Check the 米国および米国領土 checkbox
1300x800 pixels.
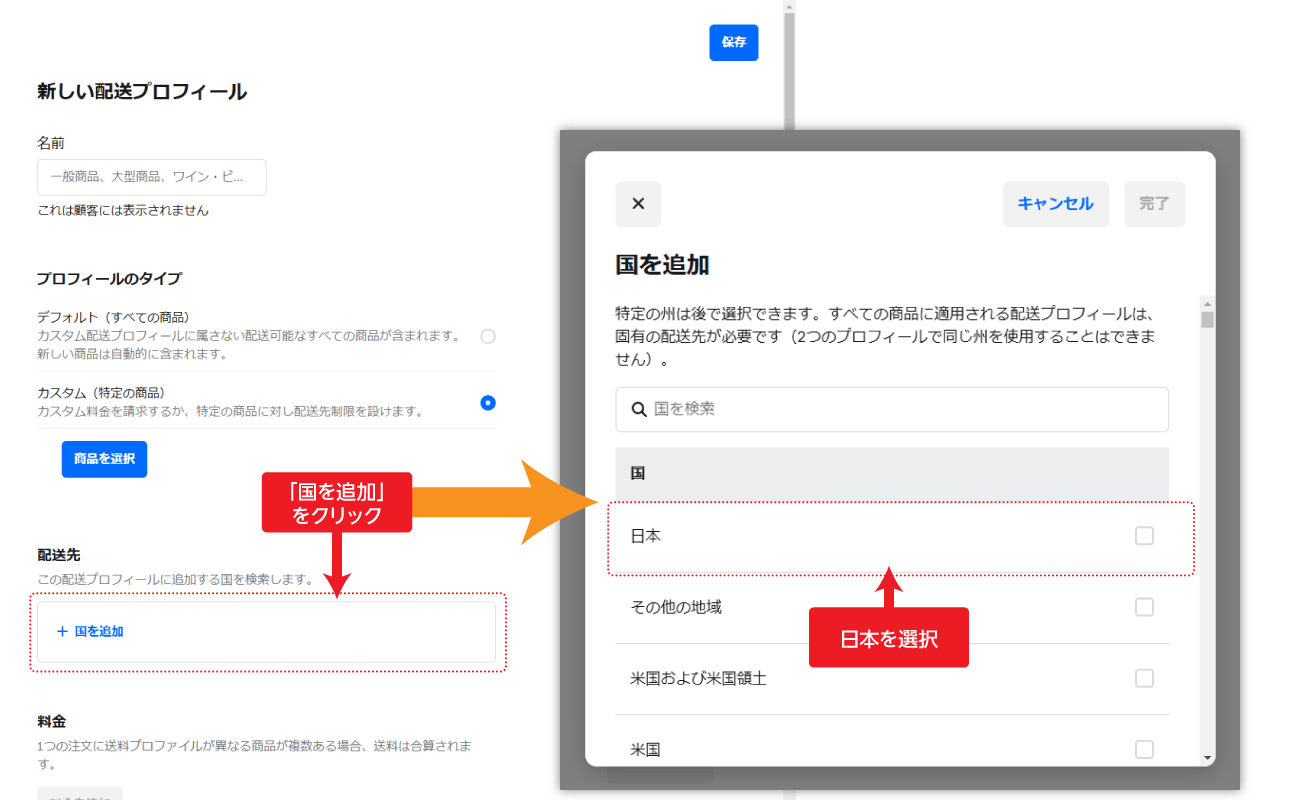coord(1144,677)
